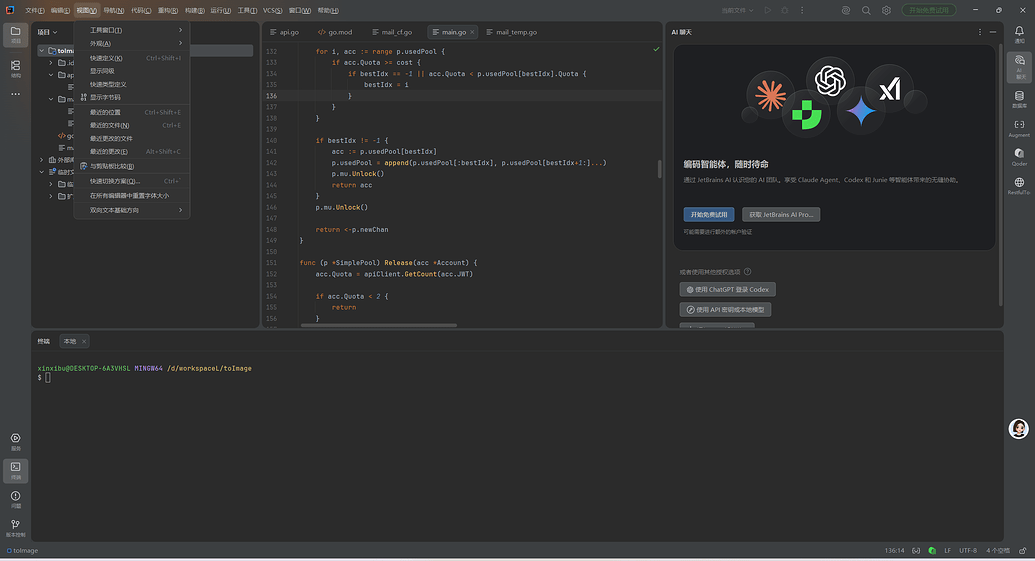Expand the bidi text base direction (双向文本基础方向) submenu

tap(132, 210)
